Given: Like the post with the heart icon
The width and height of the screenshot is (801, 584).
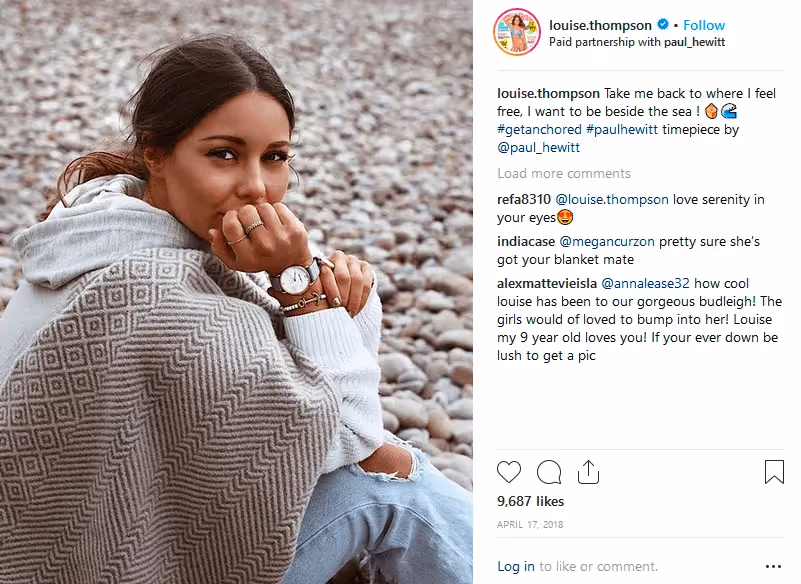Looking at the screenshot, I should [509, 472].
